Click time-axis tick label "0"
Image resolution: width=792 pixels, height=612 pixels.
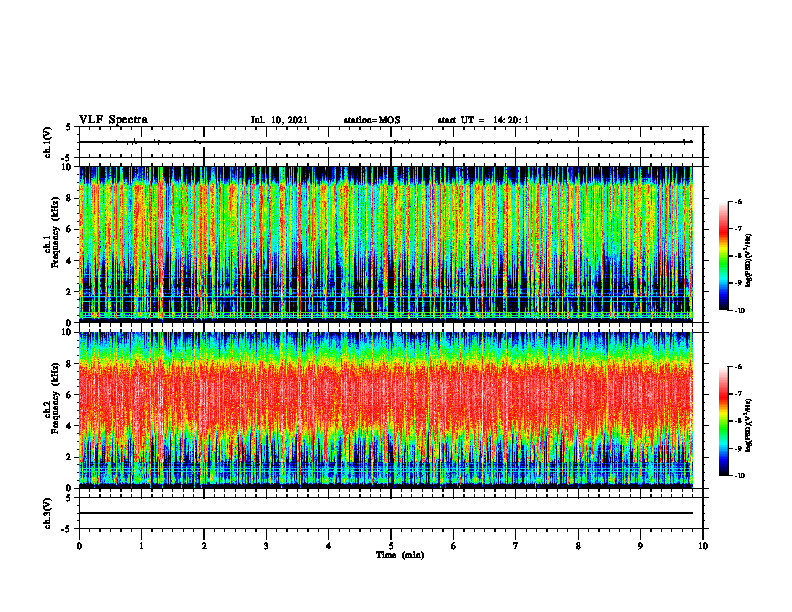pos(79,546)
